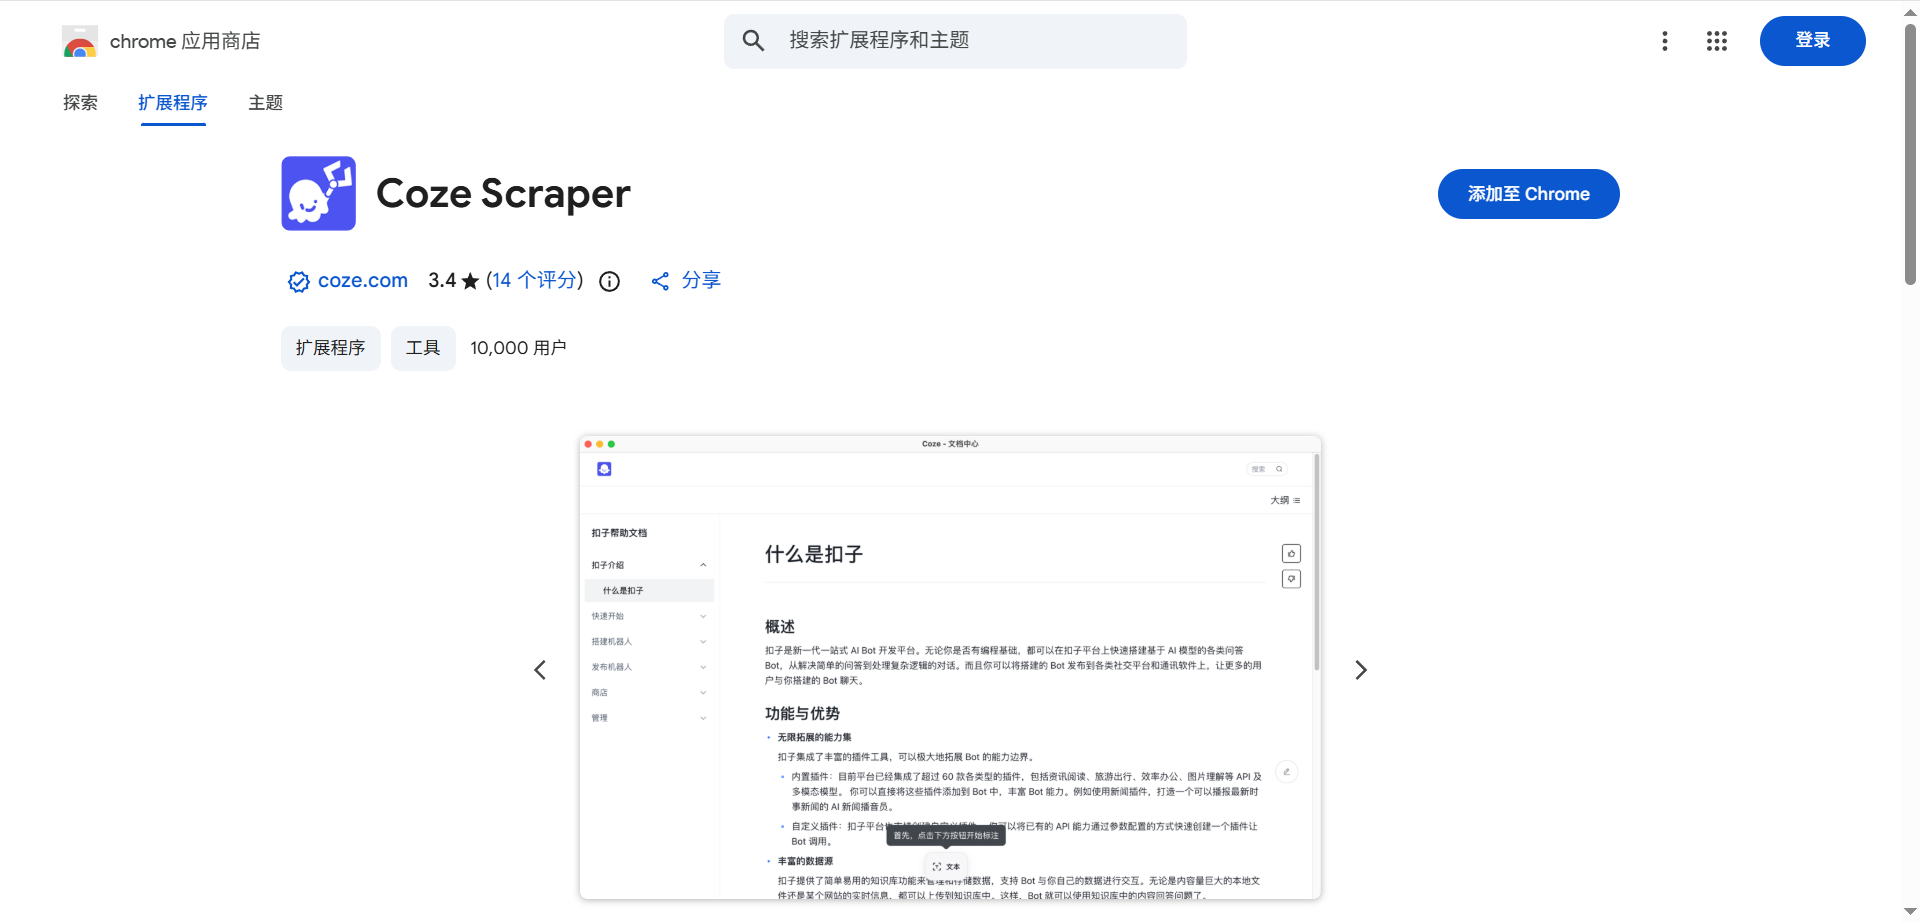Click the Coze Scraper title text

pos(503,194)
